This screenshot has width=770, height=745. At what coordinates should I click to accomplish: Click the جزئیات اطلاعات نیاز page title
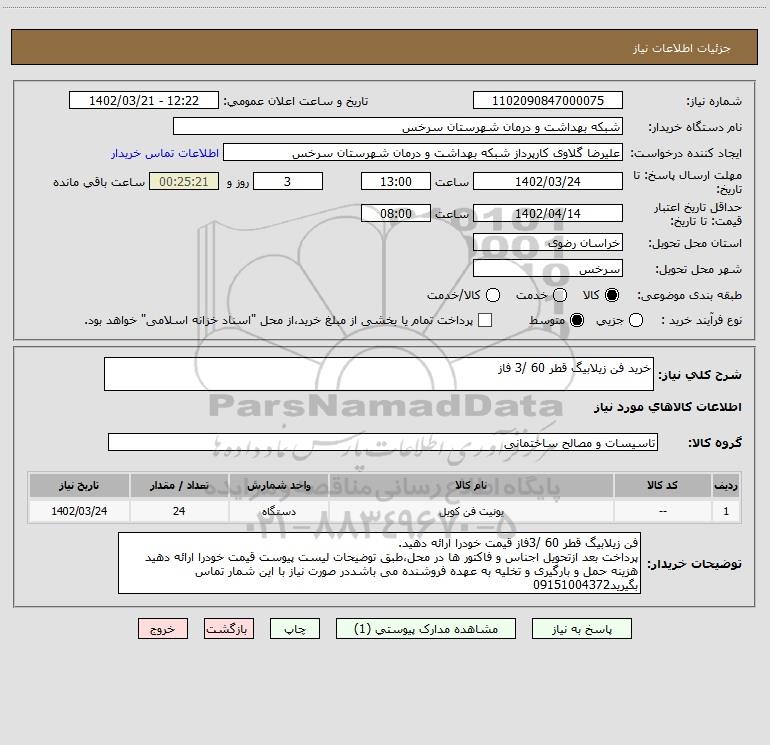click(681, 48)
